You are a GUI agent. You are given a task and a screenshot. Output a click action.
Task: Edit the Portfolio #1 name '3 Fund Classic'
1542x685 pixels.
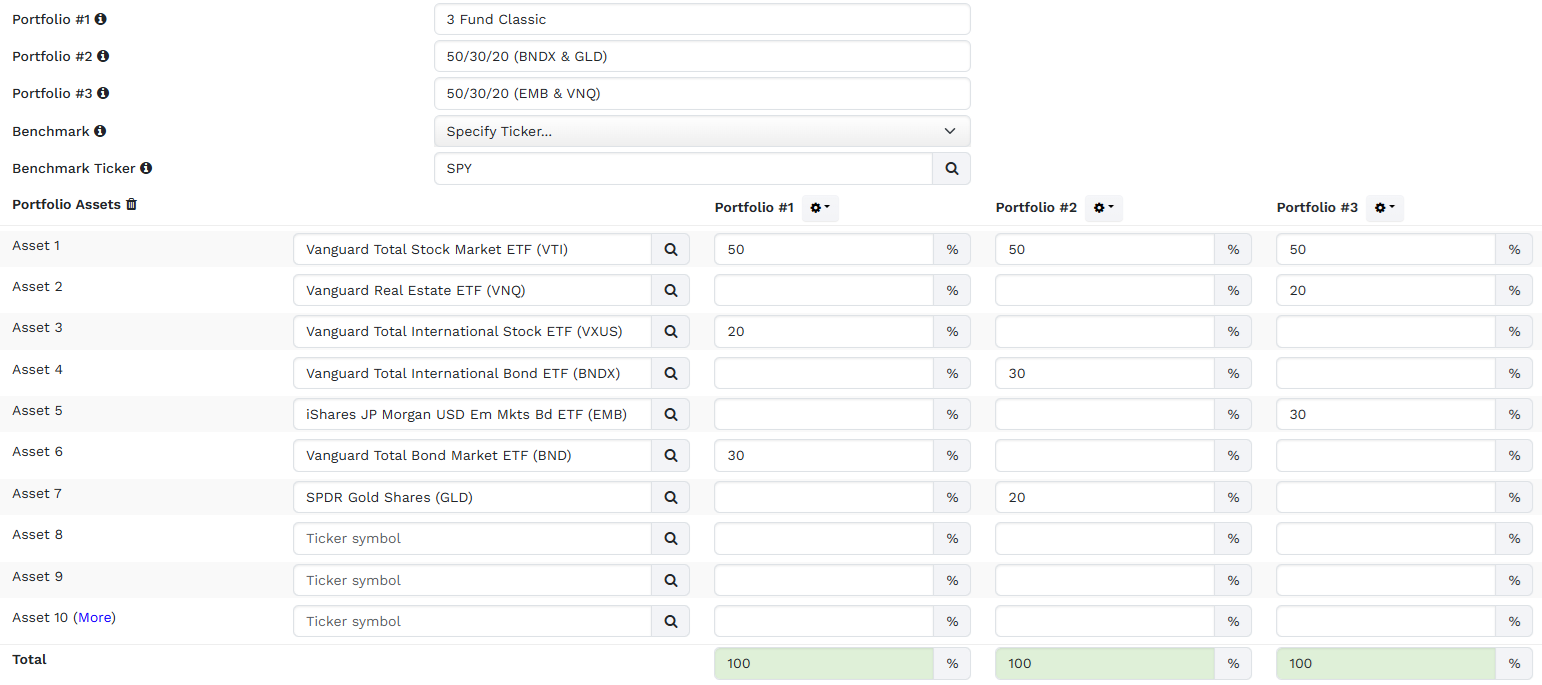[702, 19]
